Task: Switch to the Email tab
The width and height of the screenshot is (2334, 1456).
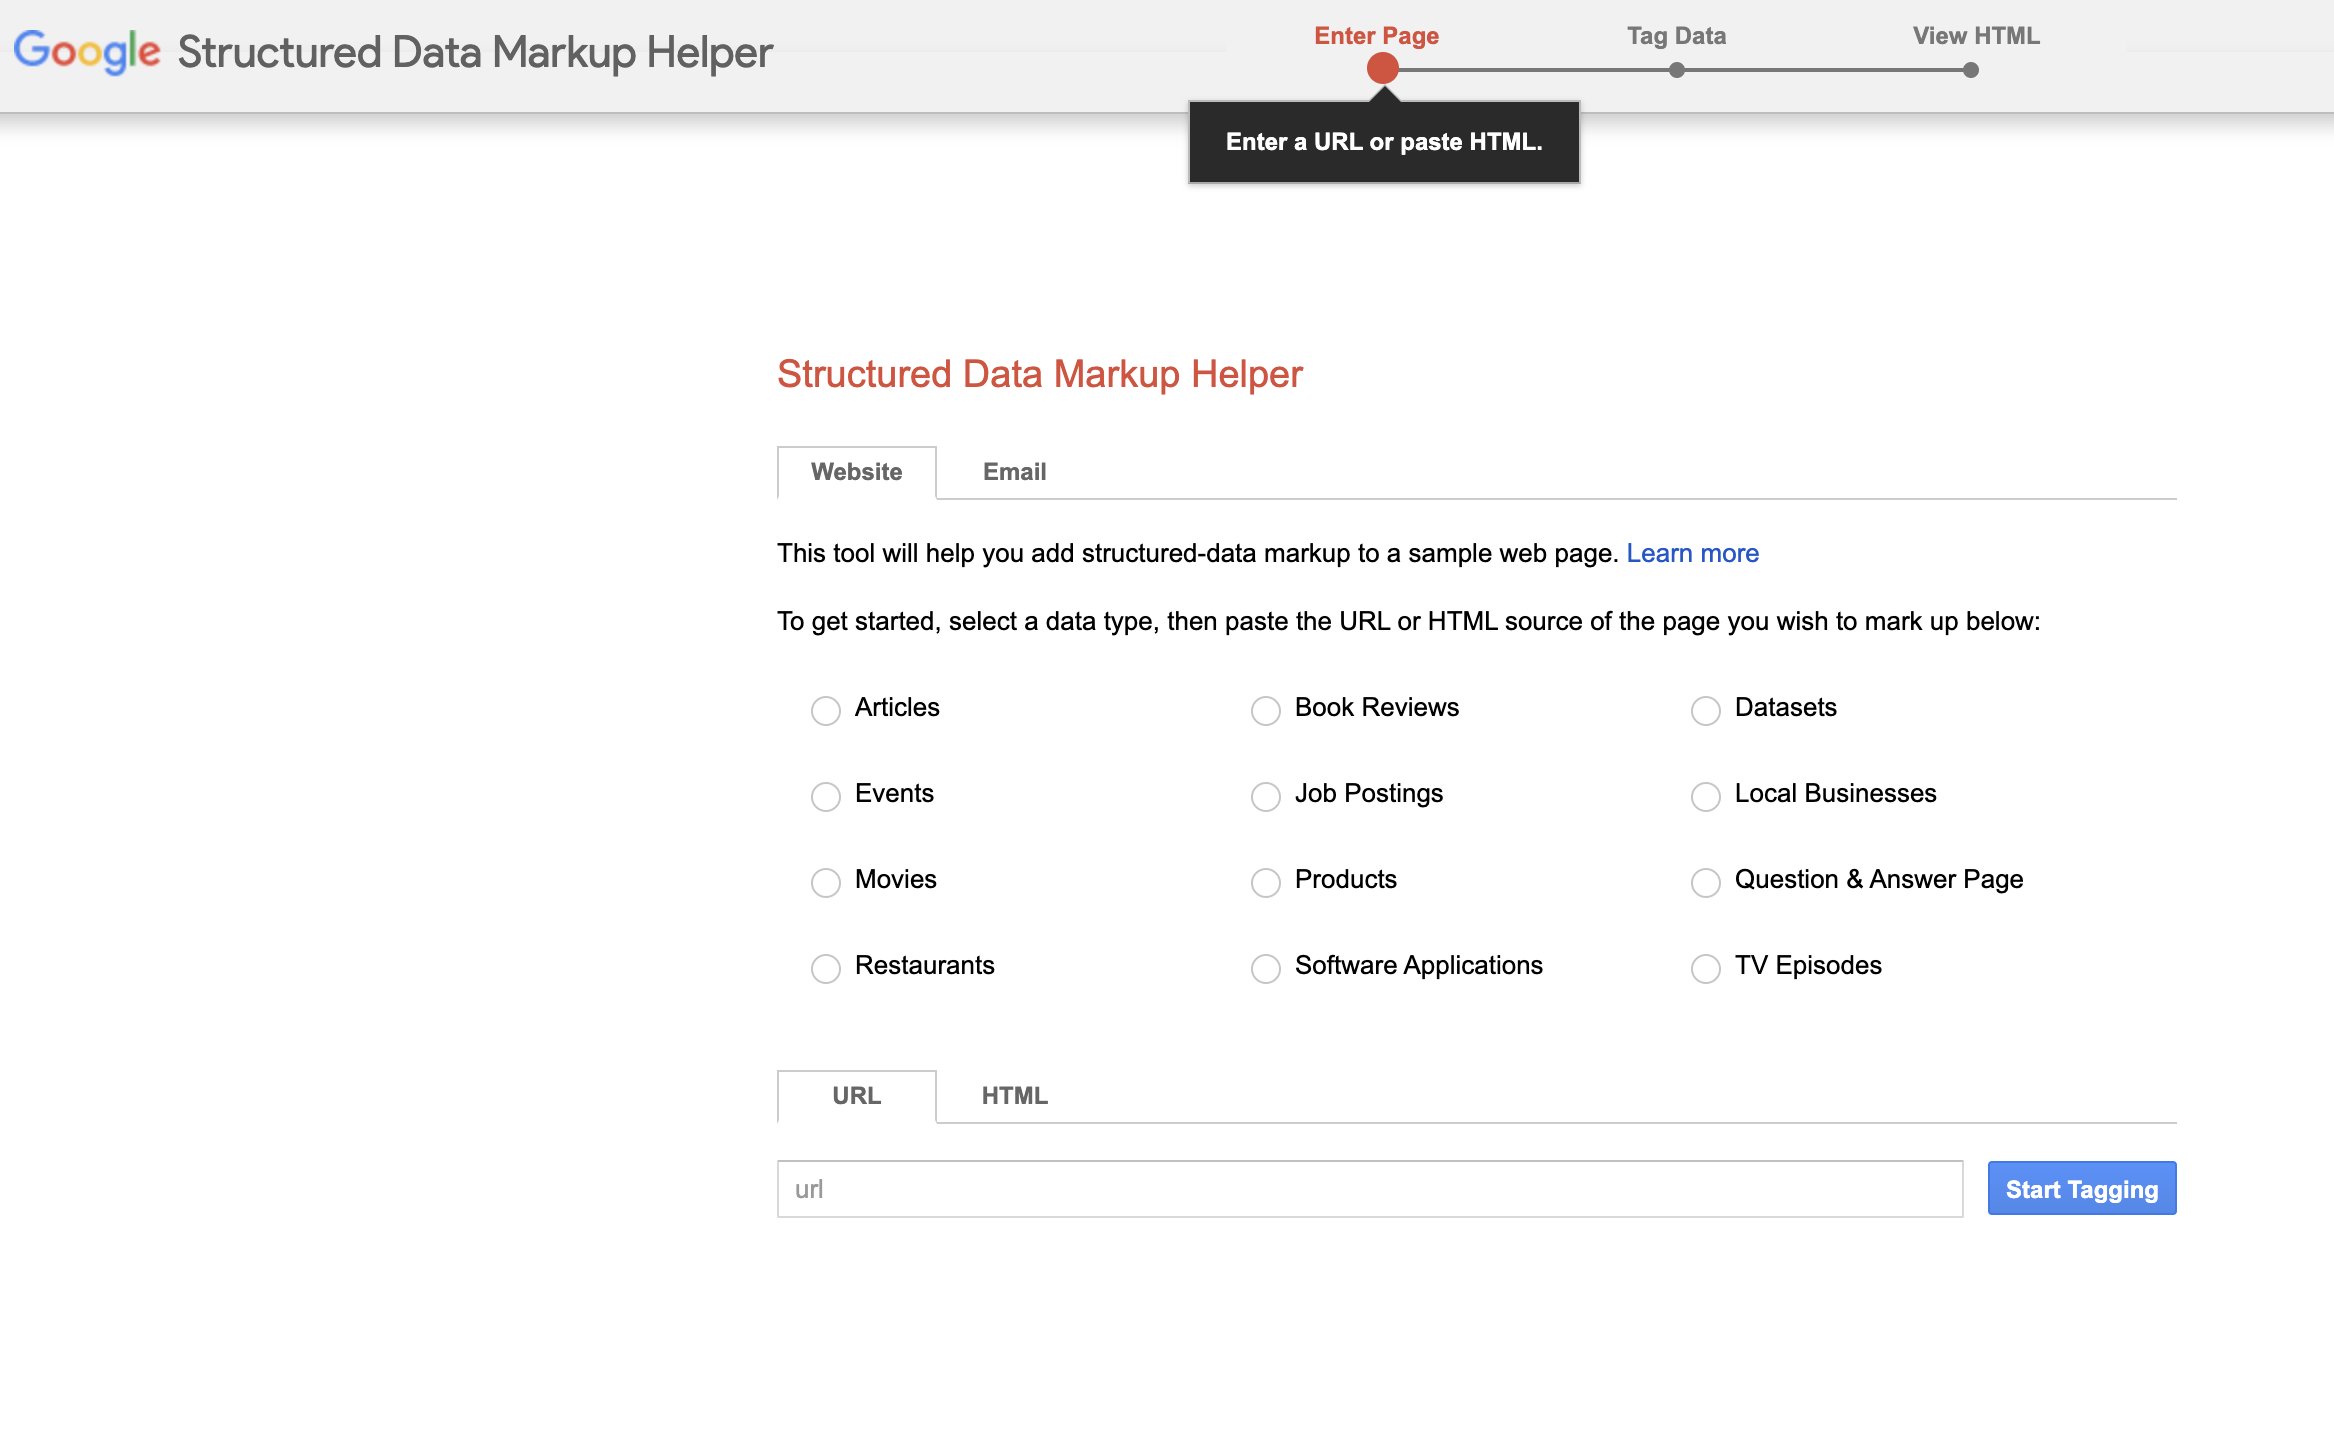Action: pos(1014,472)
